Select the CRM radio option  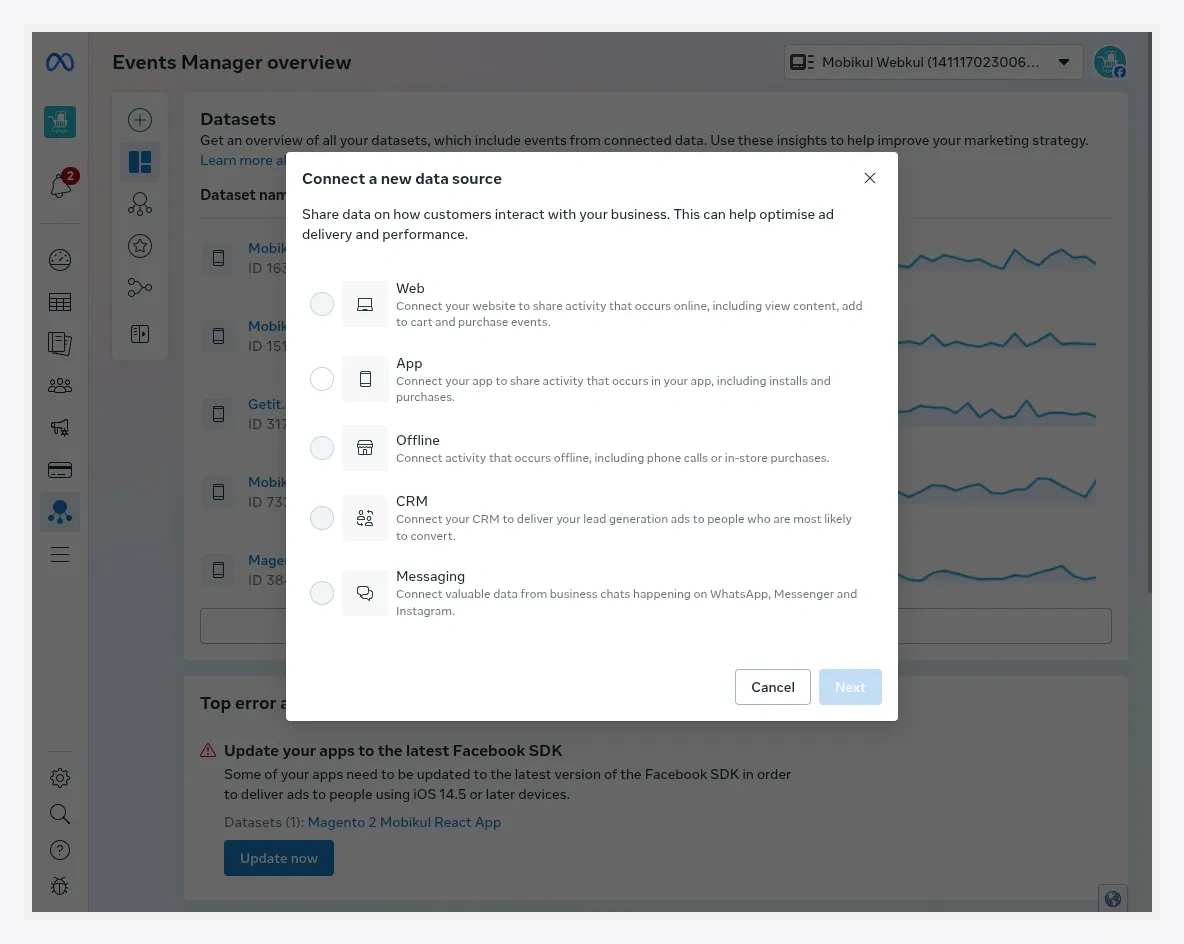pyautogui.click(x=322, y=517)
